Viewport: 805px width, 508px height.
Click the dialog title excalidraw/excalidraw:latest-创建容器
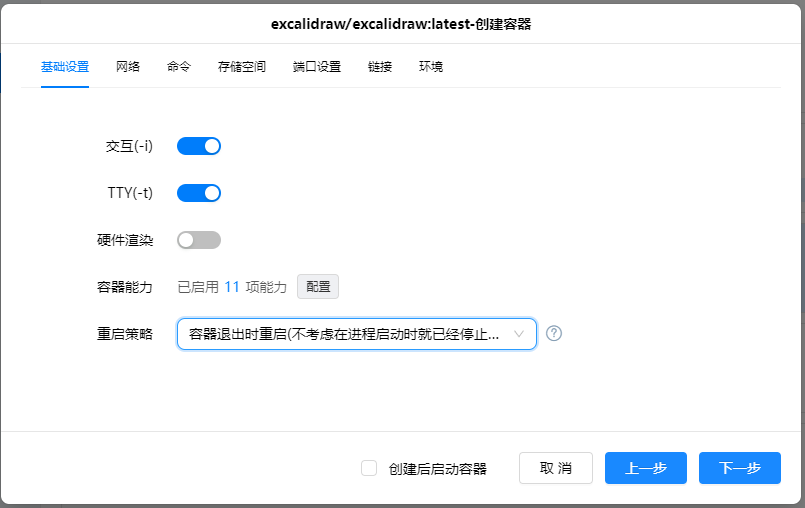[x=401, y=24]
